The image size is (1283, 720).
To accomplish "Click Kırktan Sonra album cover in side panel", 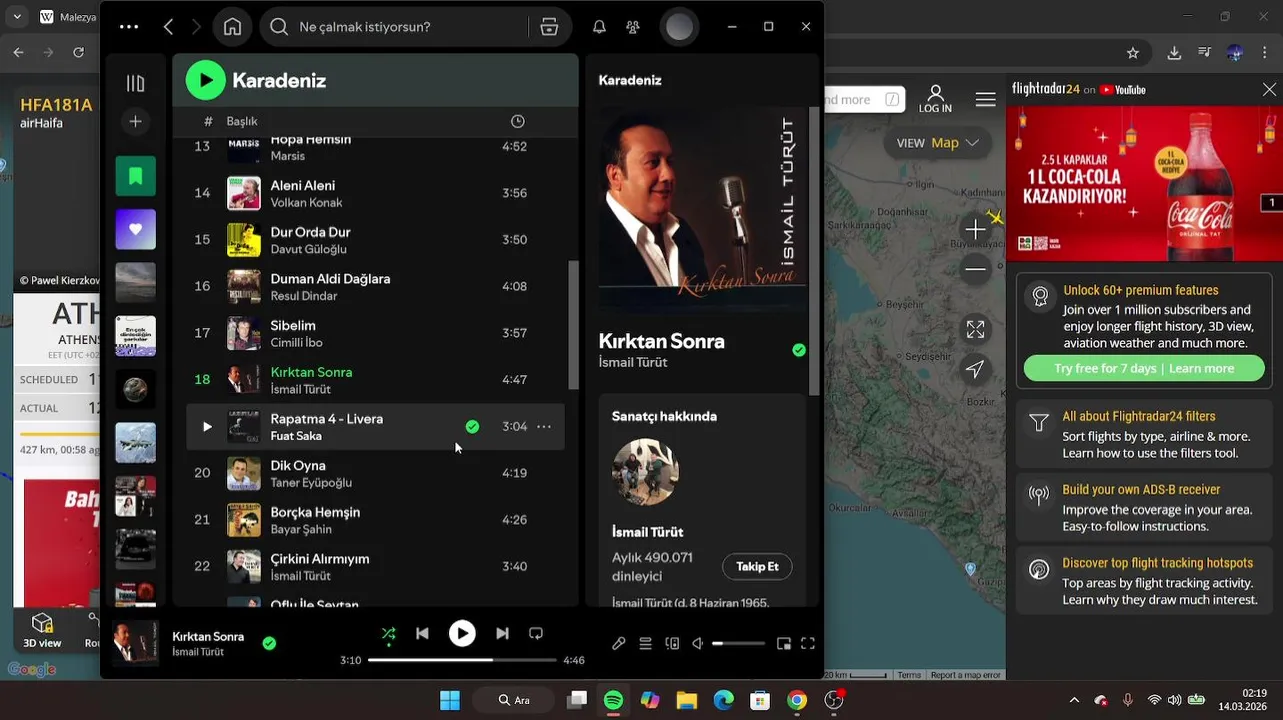I will point(702,210).
